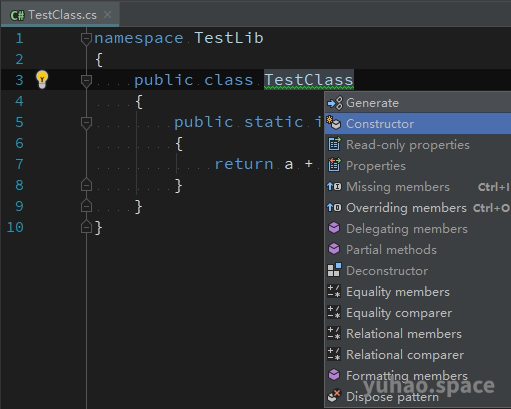Viewport: 511px width, 409px height.
Task: Choose Deconstructor menu entry
Action: pyautogui.click(x=418, y=271)
